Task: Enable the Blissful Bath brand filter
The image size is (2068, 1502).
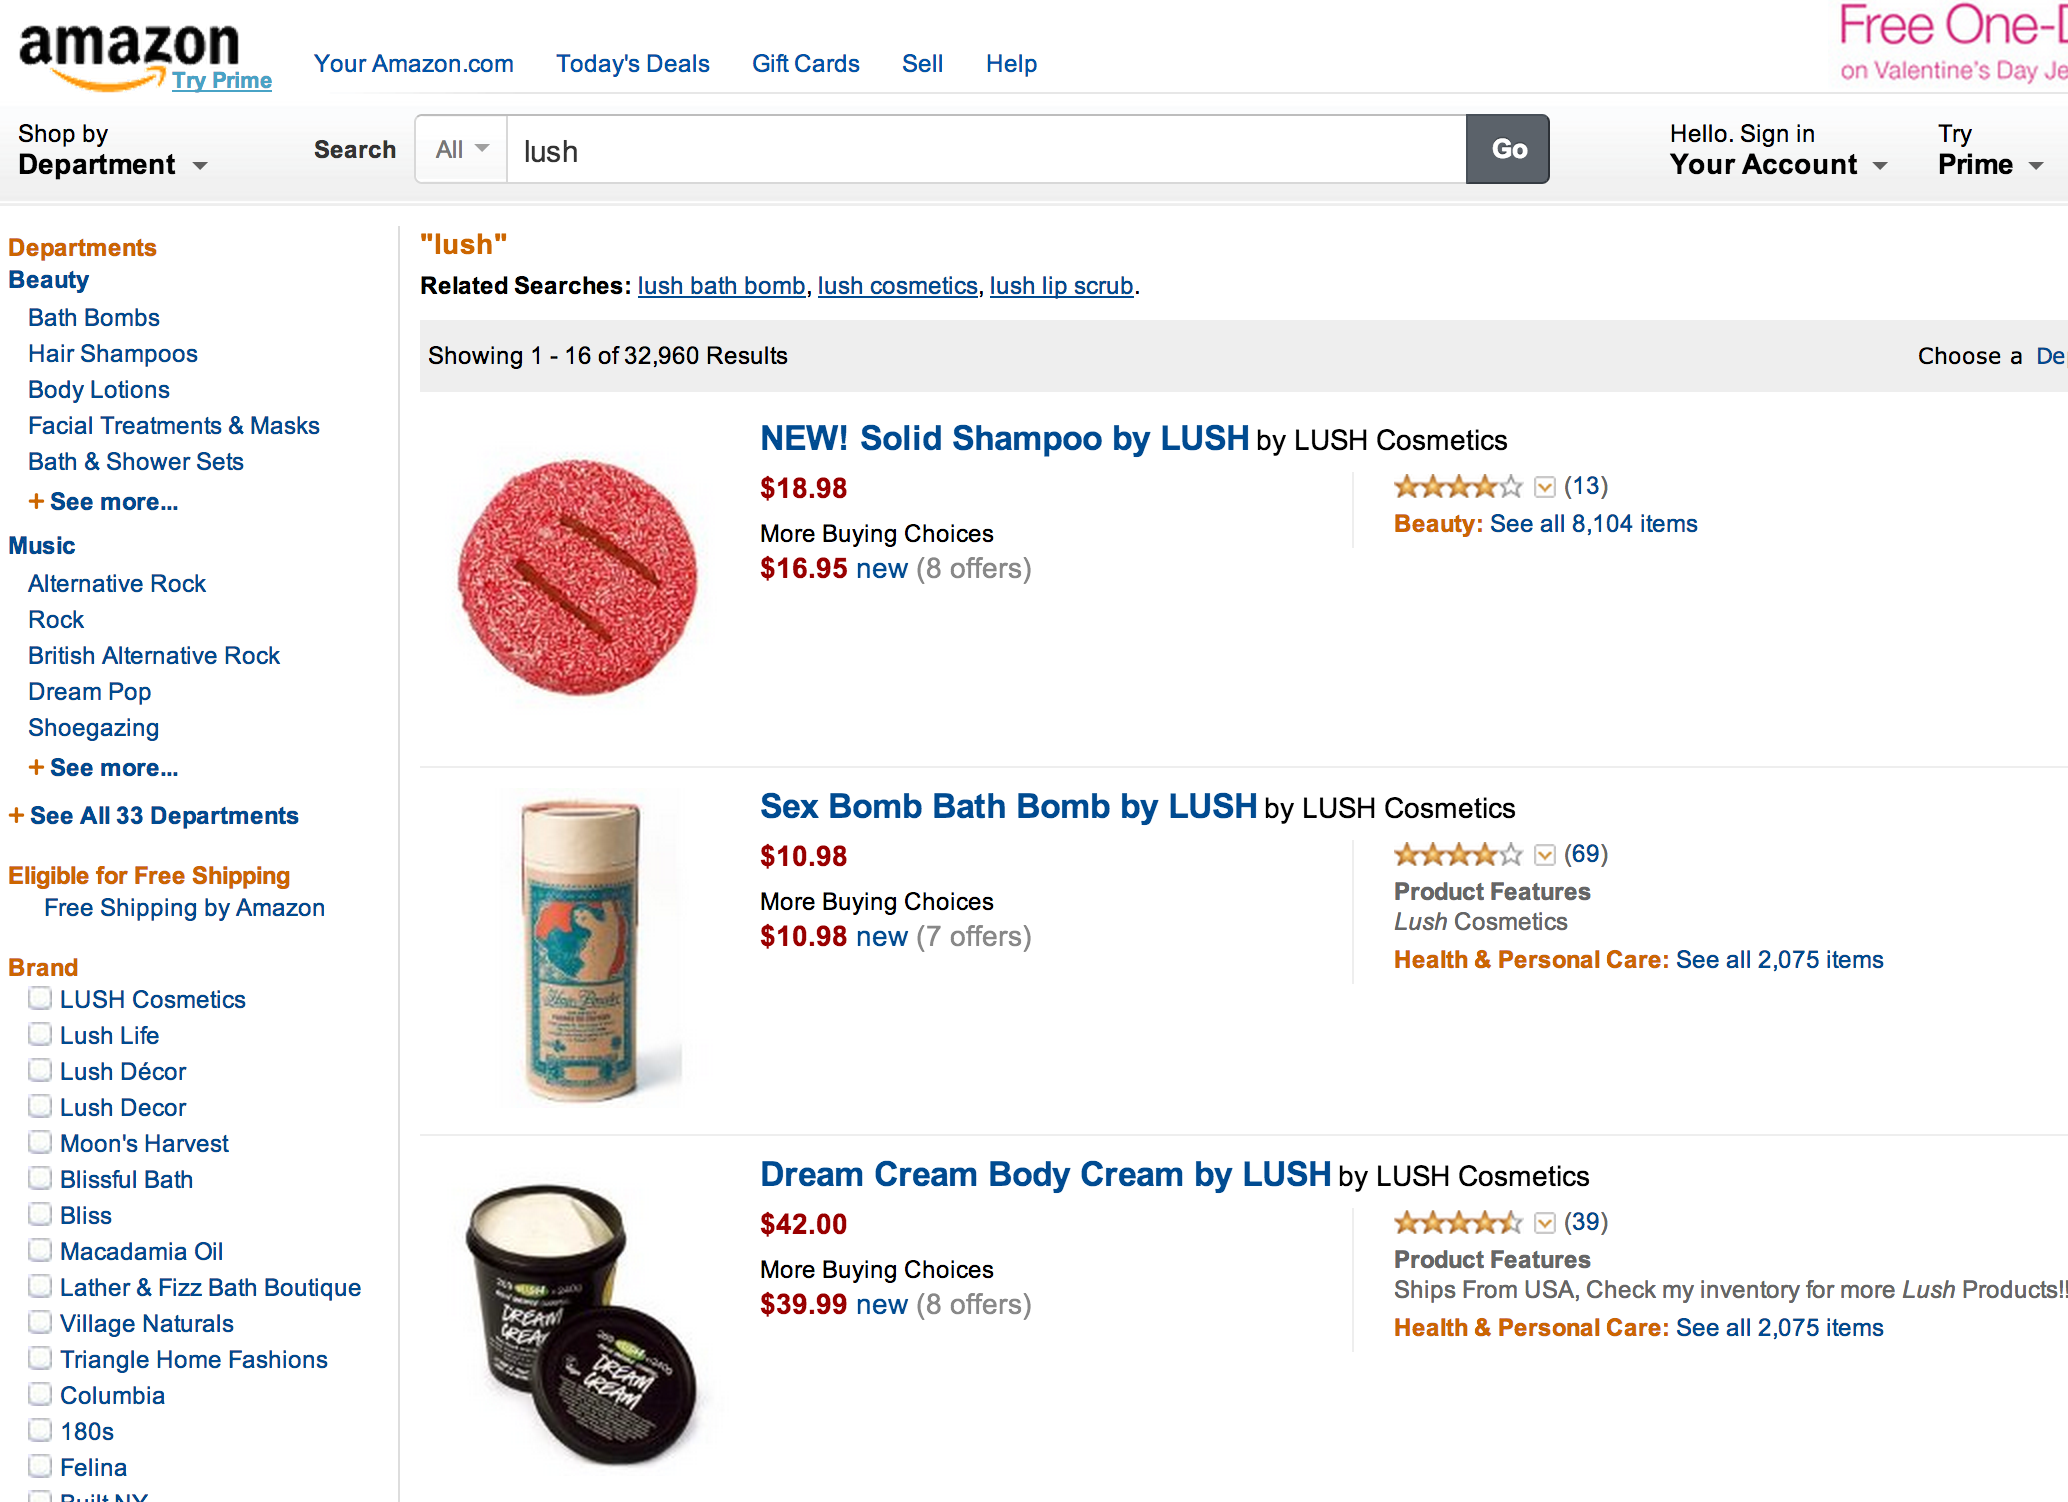Action: pyautogui.click(x=40, y=1178)
